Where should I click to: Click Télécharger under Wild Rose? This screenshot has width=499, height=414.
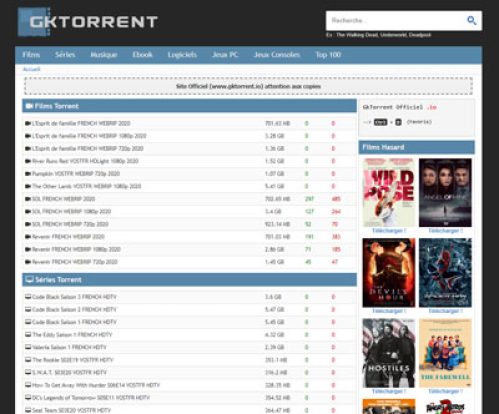[x=389, y=231]
